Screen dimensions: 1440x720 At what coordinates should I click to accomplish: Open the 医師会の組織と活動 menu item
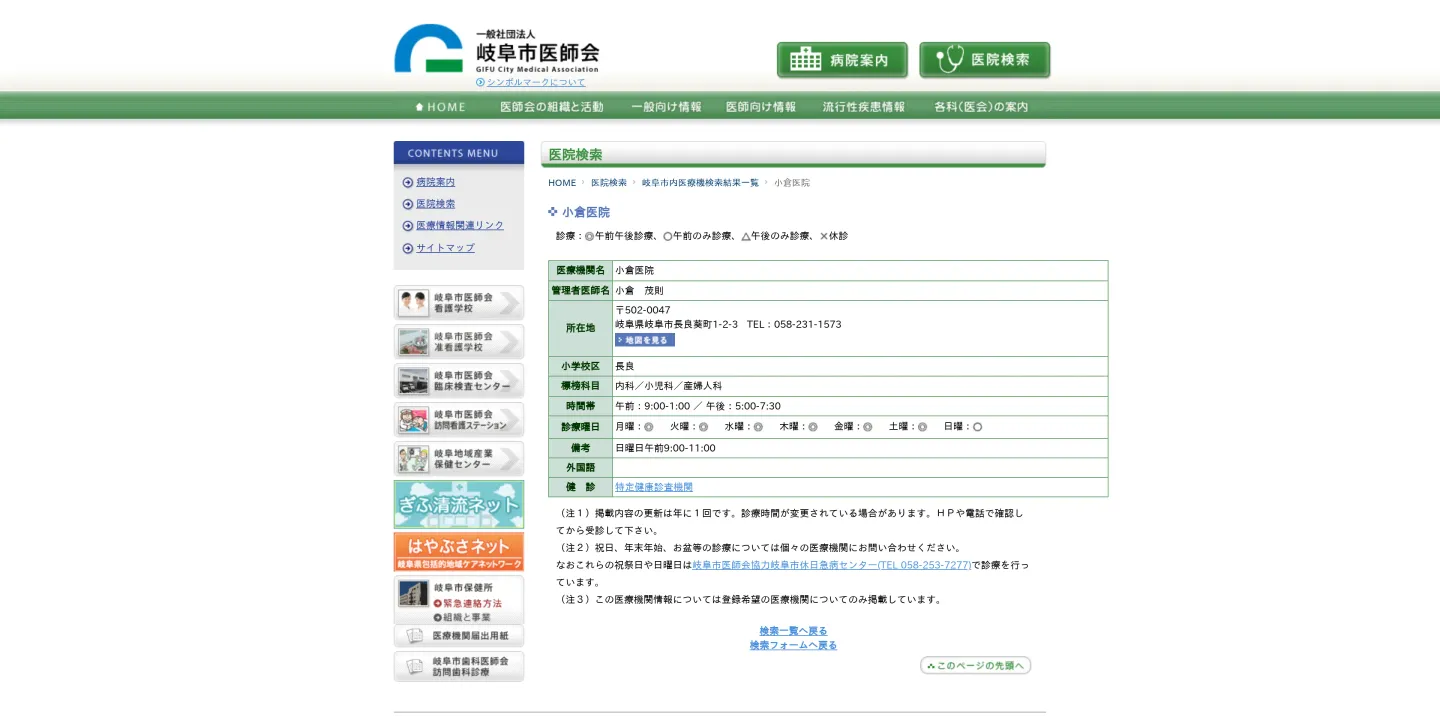tap(552, 107)
